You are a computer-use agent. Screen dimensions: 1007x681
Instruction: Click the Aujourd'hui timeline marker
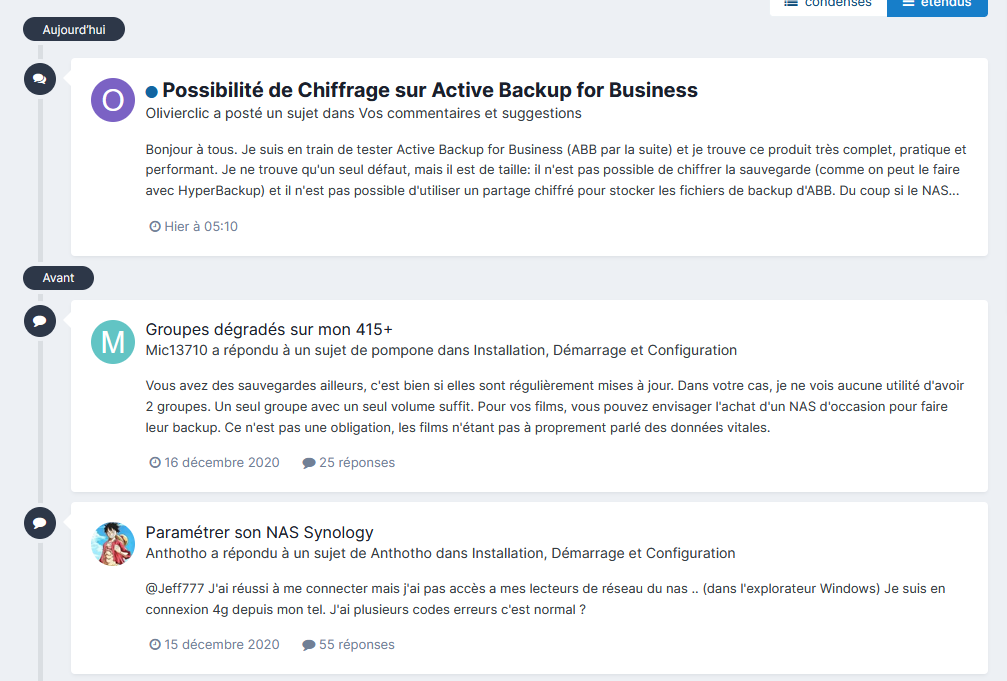click(73, 30)
